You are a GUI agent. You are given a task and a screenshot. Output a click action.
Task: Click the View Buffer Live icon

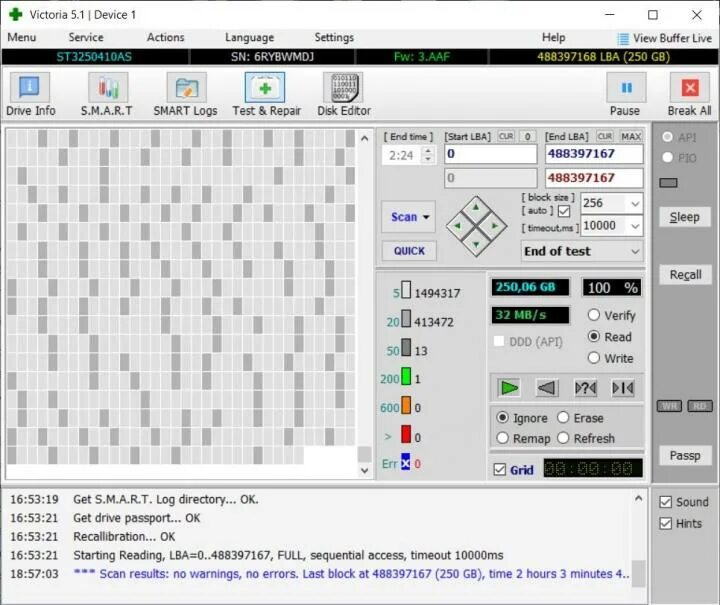(x=623, y=39)
